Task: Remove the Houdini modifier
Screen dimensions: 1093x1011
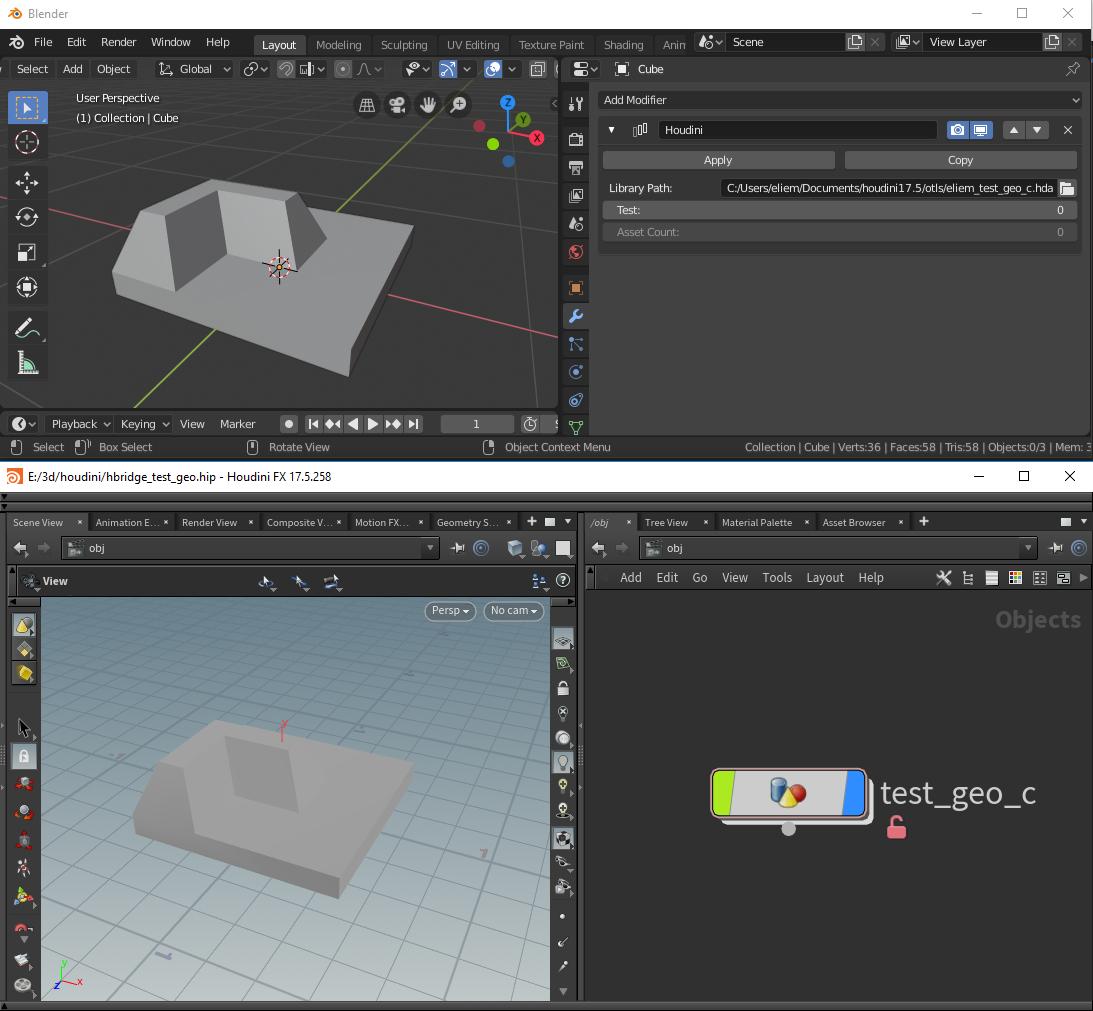Action: tap(1067, 130)
